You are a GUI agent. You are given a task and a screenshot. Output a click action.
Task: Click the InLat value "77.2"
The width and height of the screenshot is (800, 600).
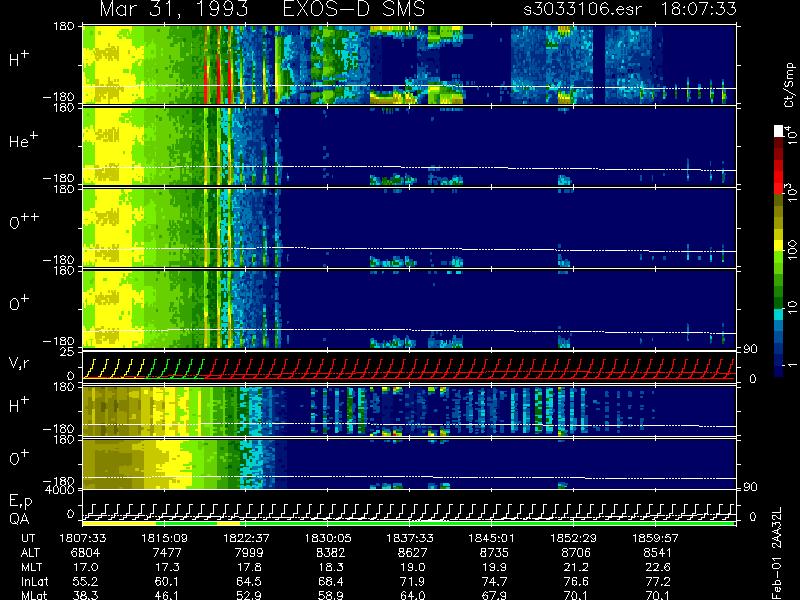pyautogui.click(x=658, y=582)
